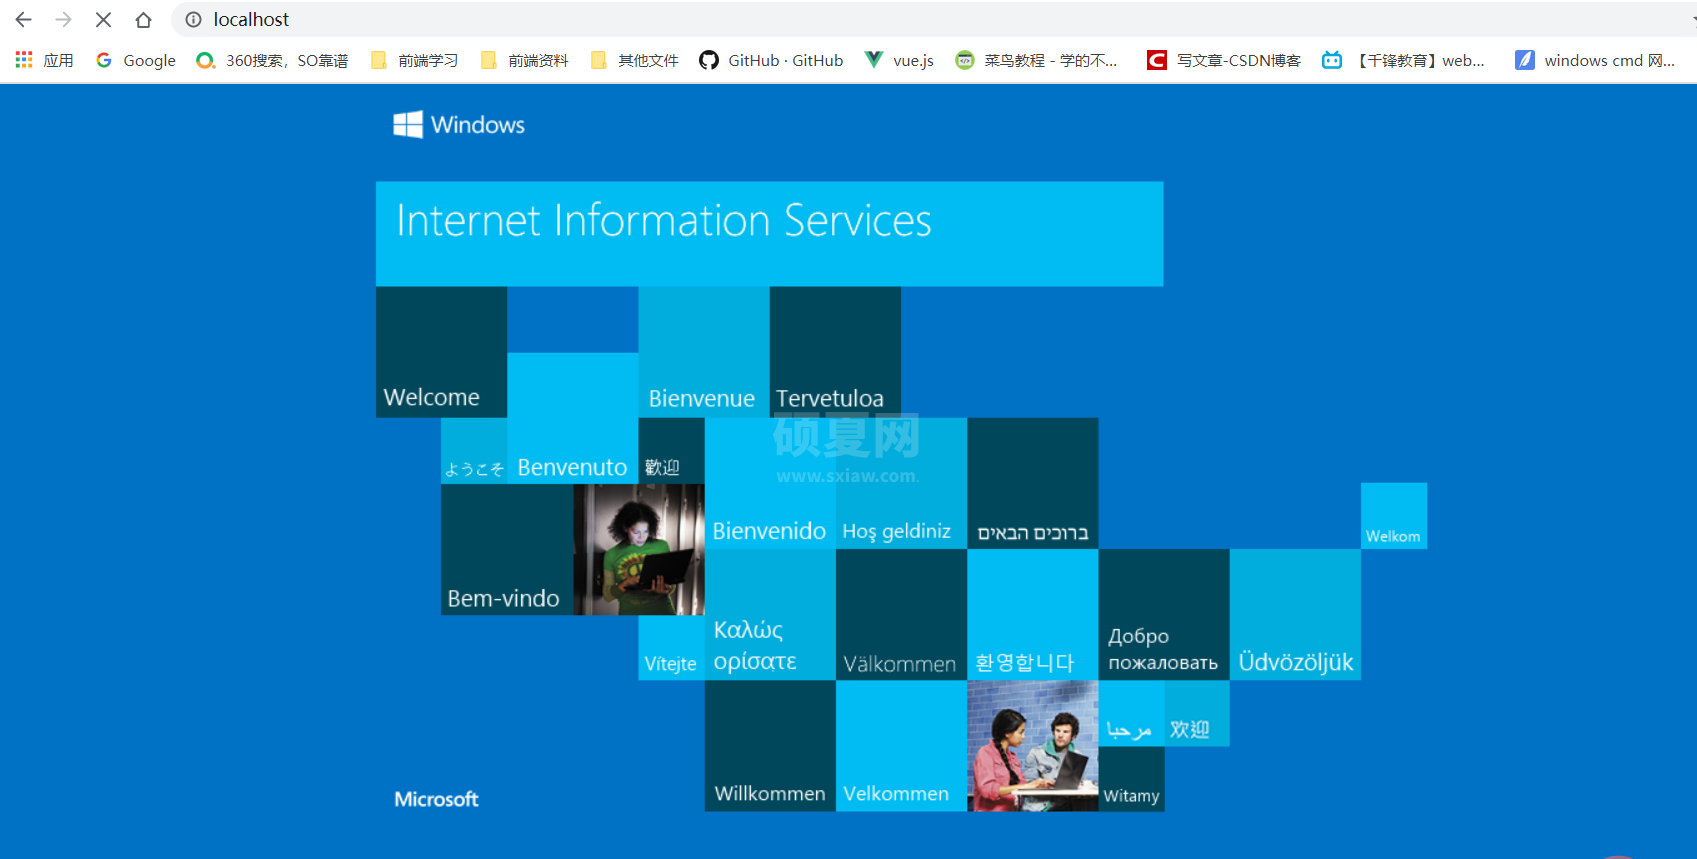Click the 欢迎 tile

tap(1197, 713)
